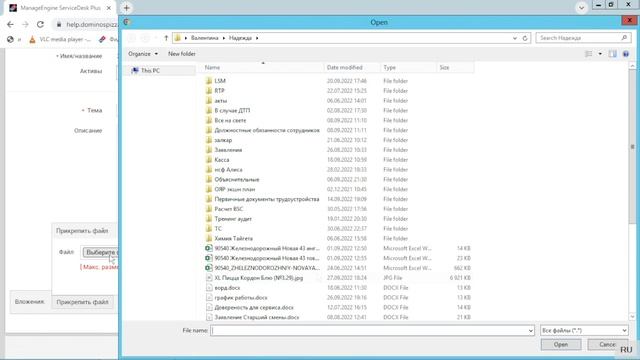The width and height of the screenshot is (640, 360).
Task: Cancel the Open dialog
Action: tap(607, 344)
